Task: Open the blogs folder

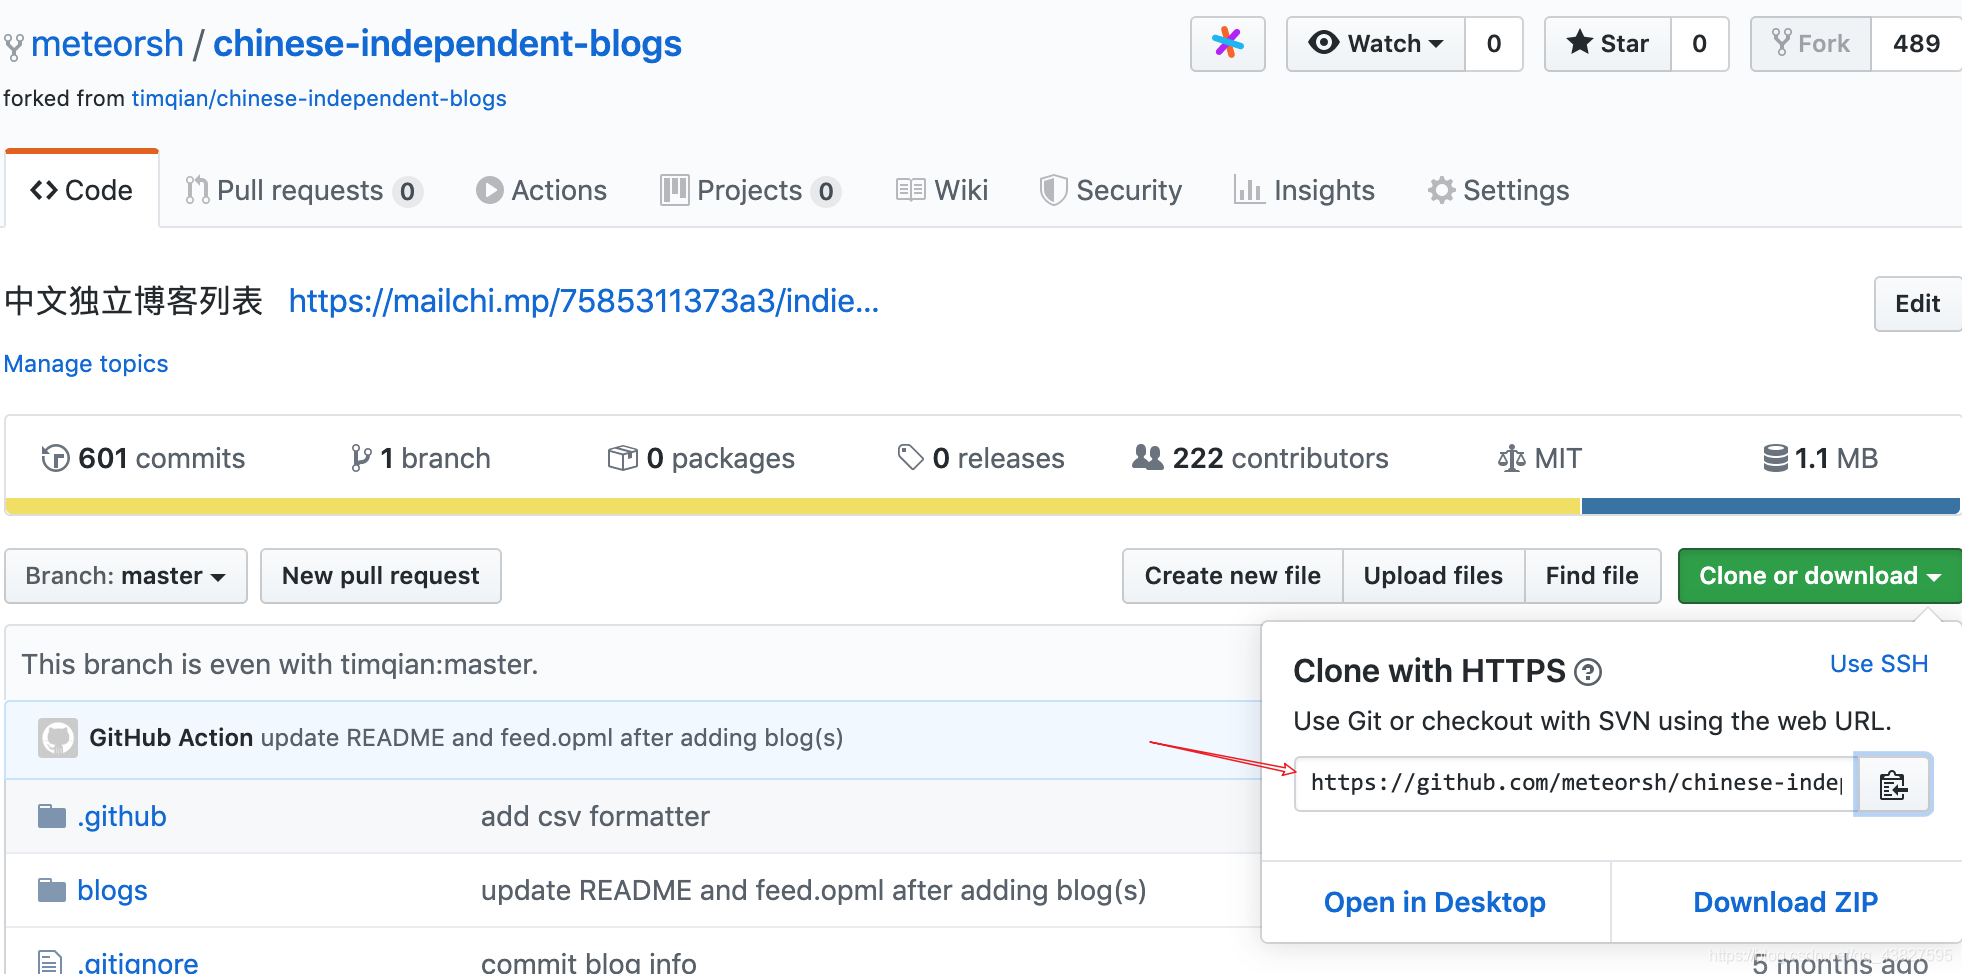Action: [112, 890]
